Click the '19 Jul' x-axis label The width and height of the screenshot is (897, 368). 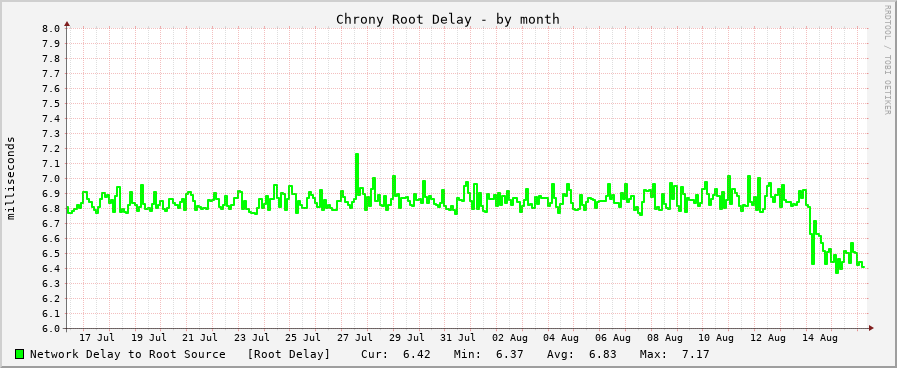tap(149, 338)
